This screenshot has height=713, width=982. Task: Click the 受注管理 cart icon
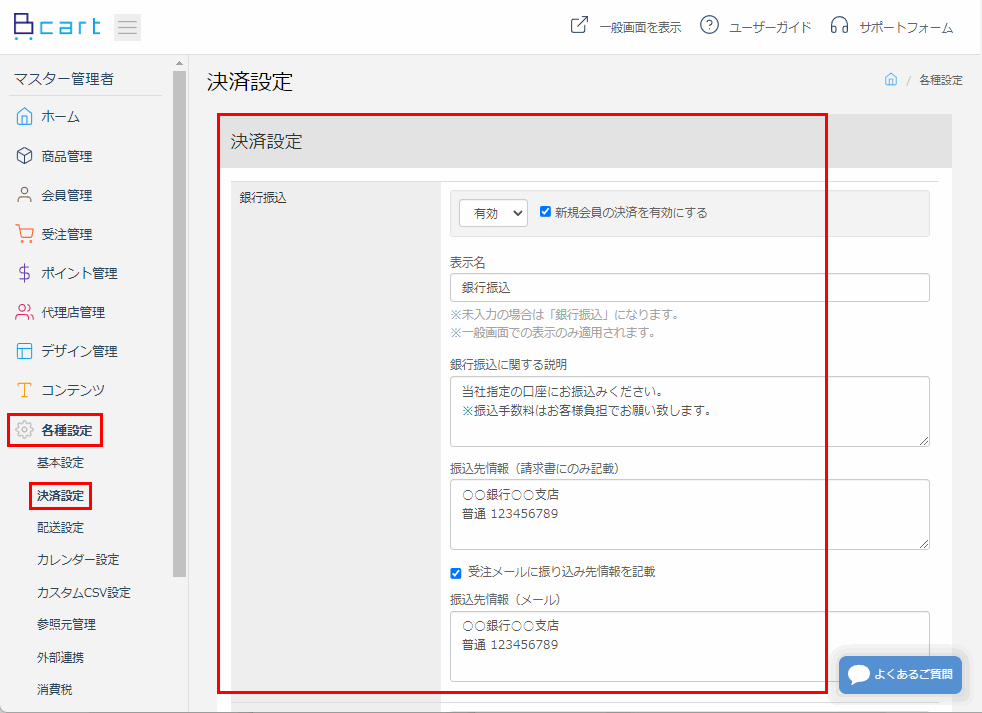24,234
